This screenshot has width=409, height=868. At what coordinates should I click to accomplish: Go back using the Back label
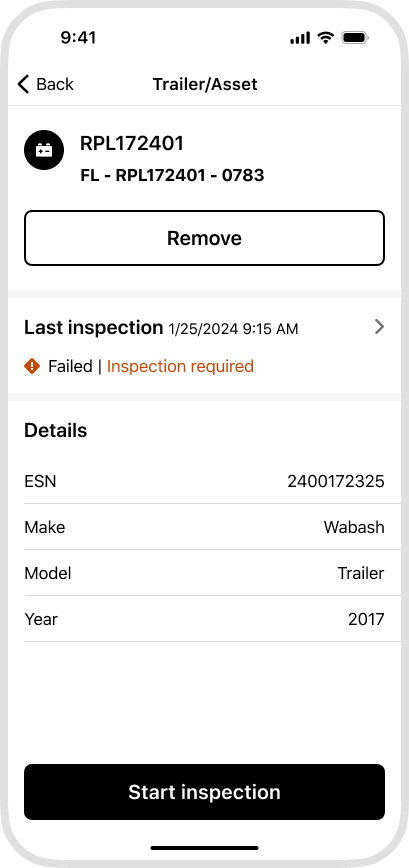55,84
